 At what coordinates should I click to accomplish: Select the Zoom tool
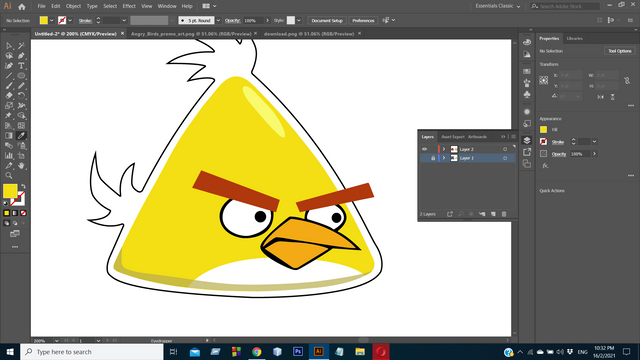(x=9, y=176)
